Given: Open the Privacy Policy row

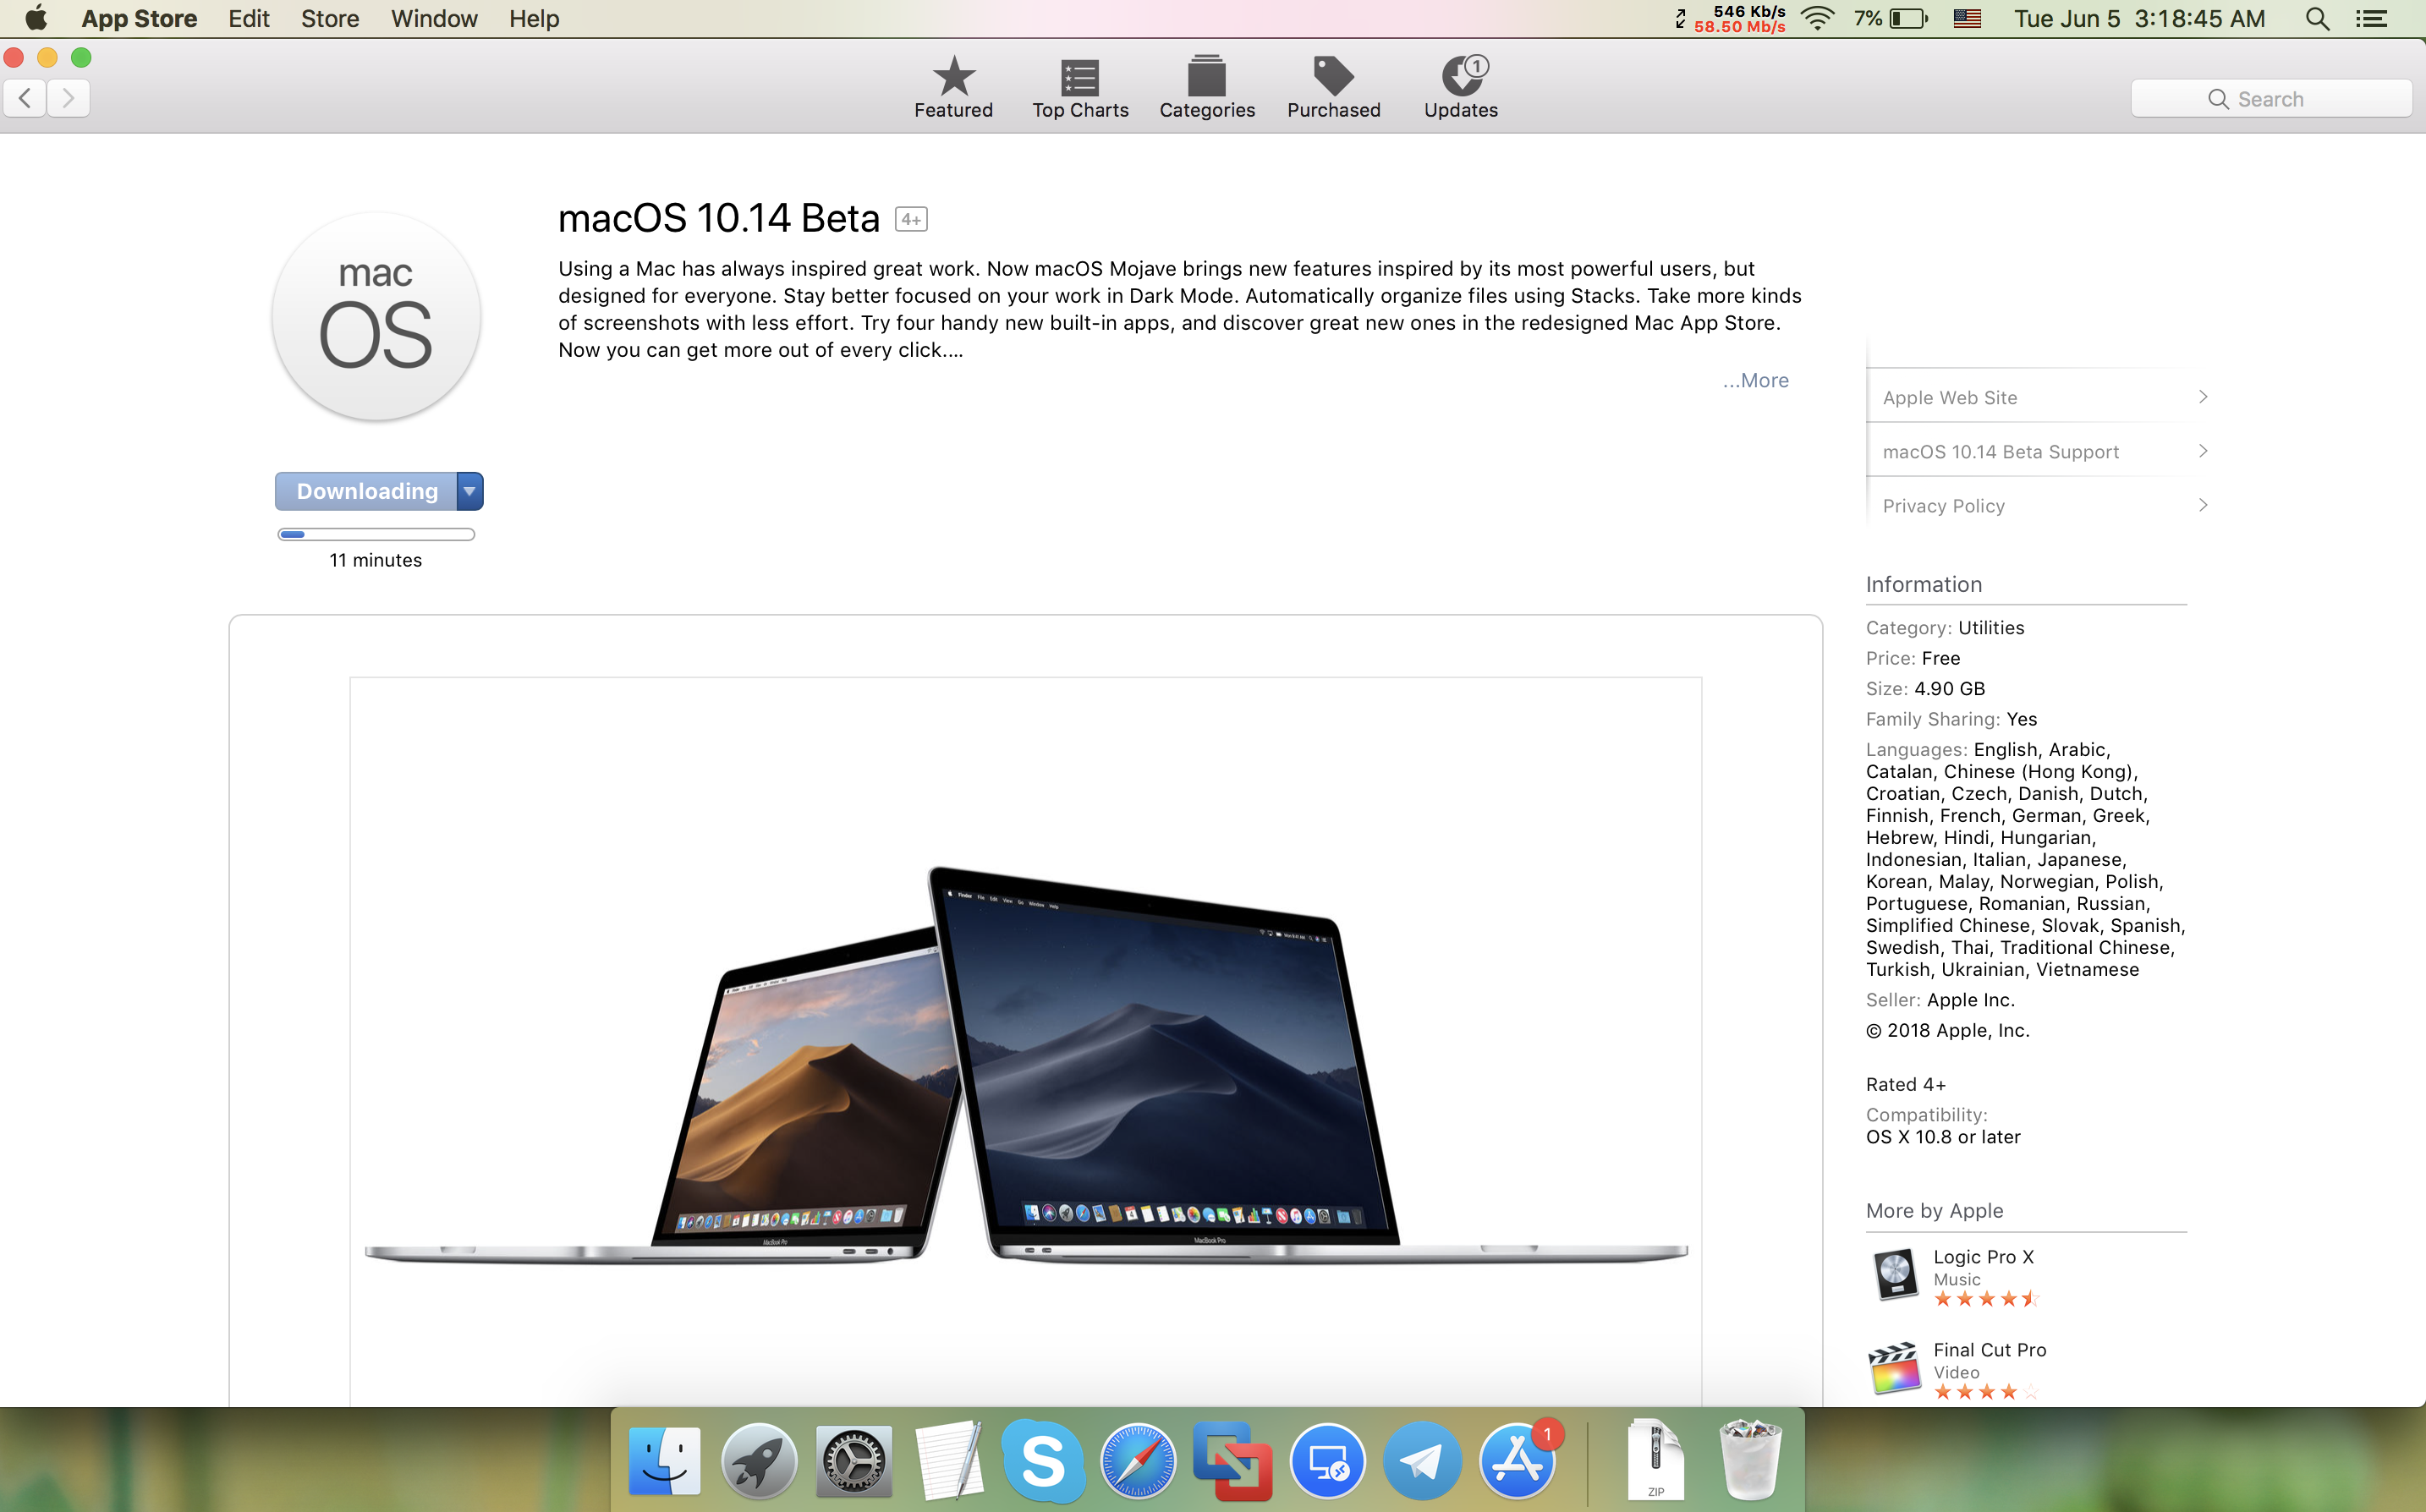Looking at the screenshot, I should pos(2040,505).
